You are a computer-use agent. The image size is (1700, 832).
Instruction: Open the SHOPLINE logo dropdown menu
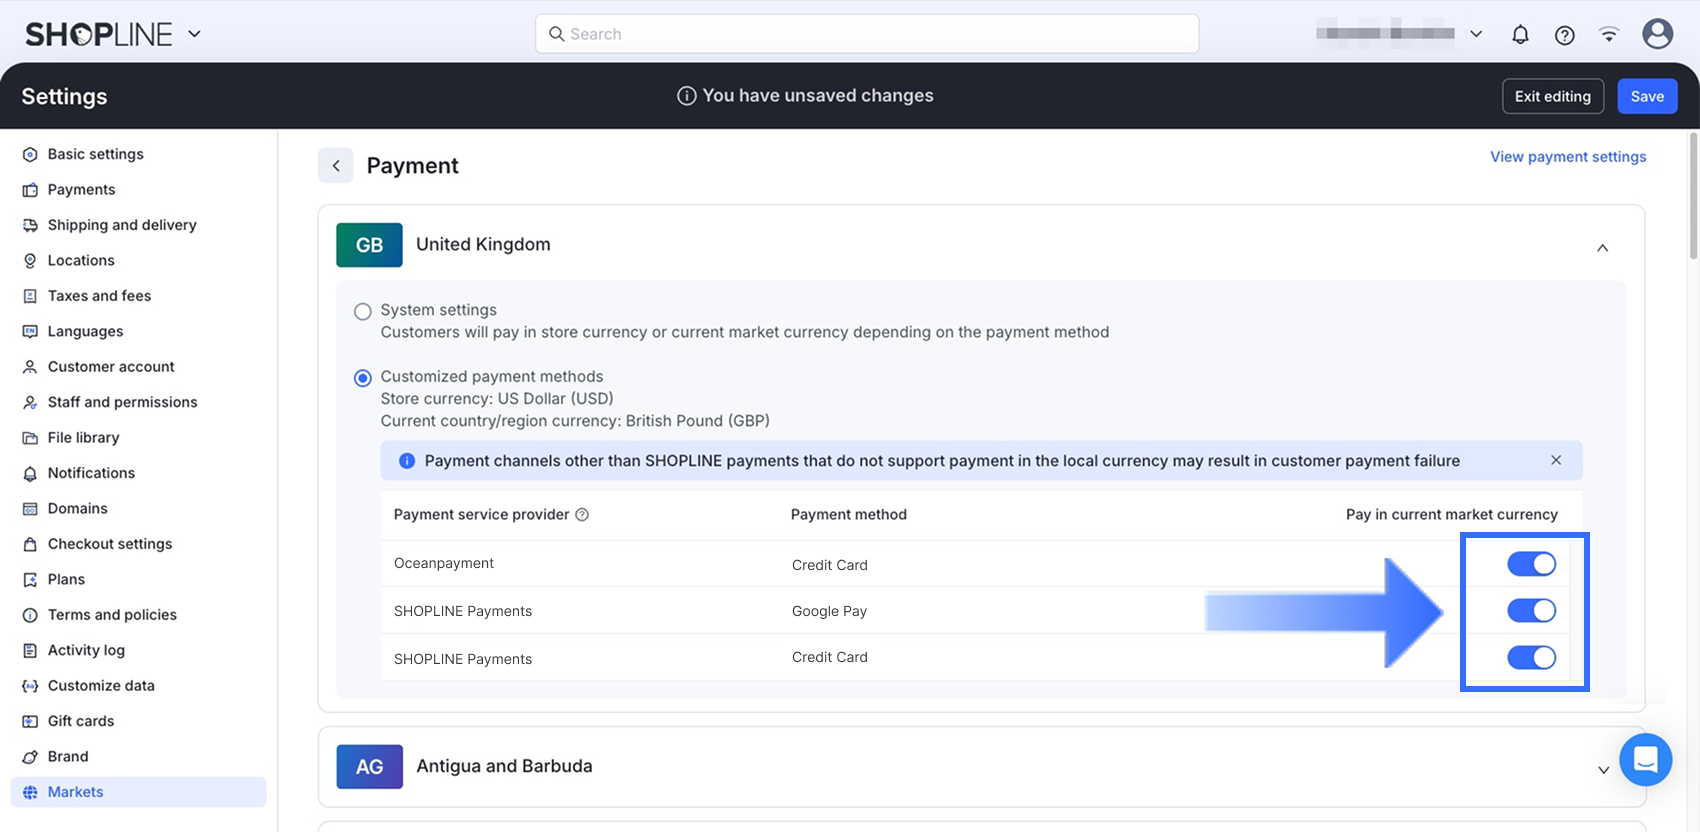[x=195, y=34]
